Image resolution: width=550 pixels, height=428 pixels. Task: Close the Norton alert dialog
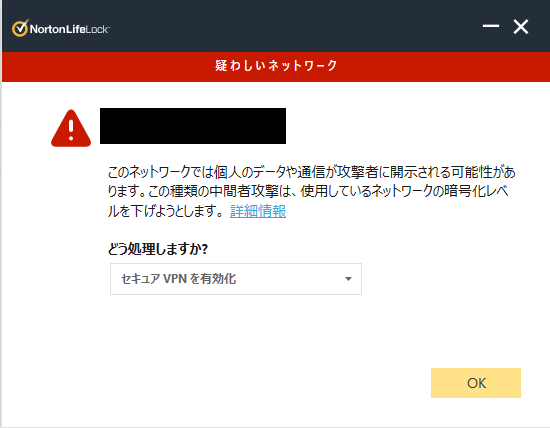click(521, 27)
